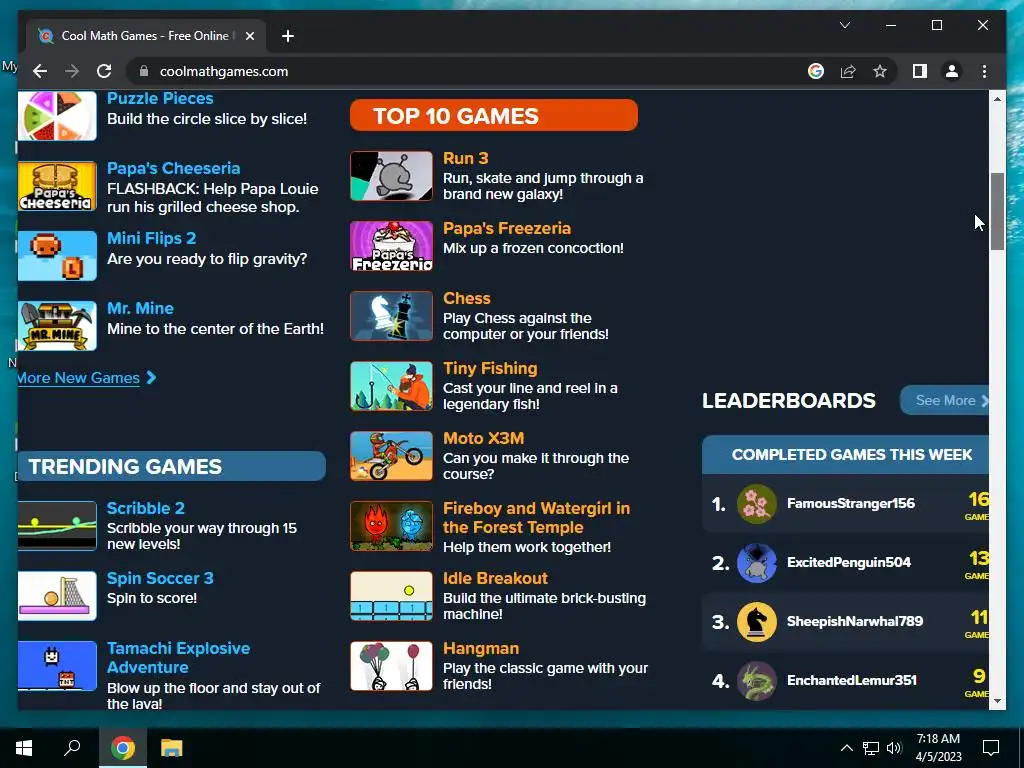Open the volume speaker tray icon

[895, 748]
